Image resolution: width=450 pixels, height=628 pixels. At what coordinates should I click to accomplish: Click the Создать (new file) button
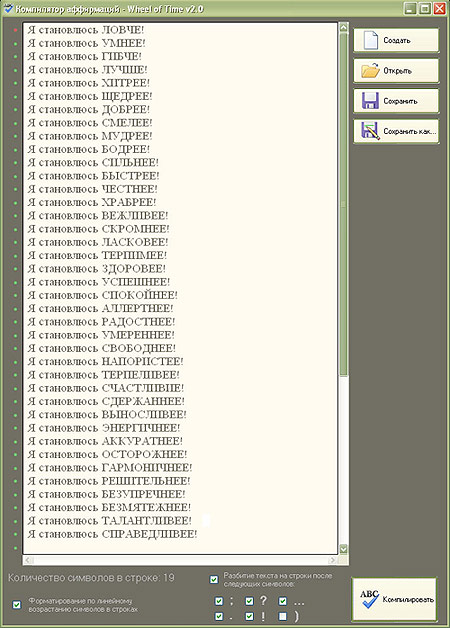coord(396,40)
